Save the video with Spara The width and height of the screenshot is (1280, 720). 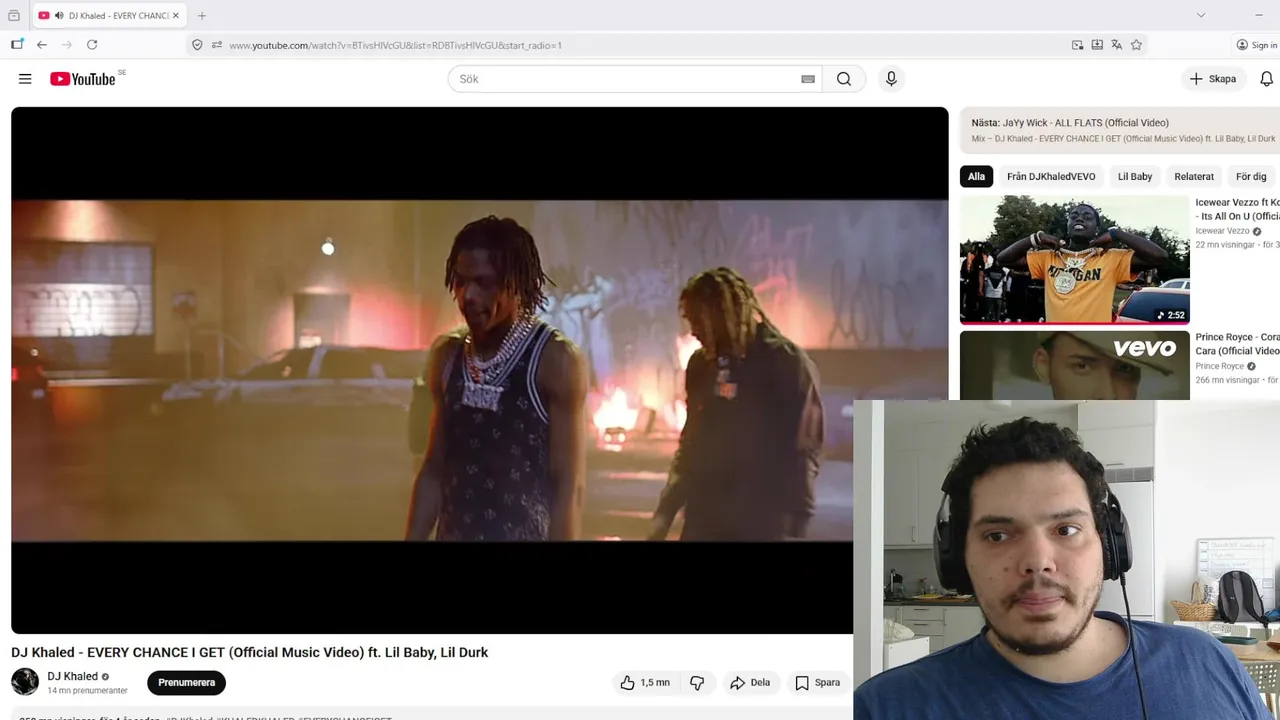coord(818,683)
